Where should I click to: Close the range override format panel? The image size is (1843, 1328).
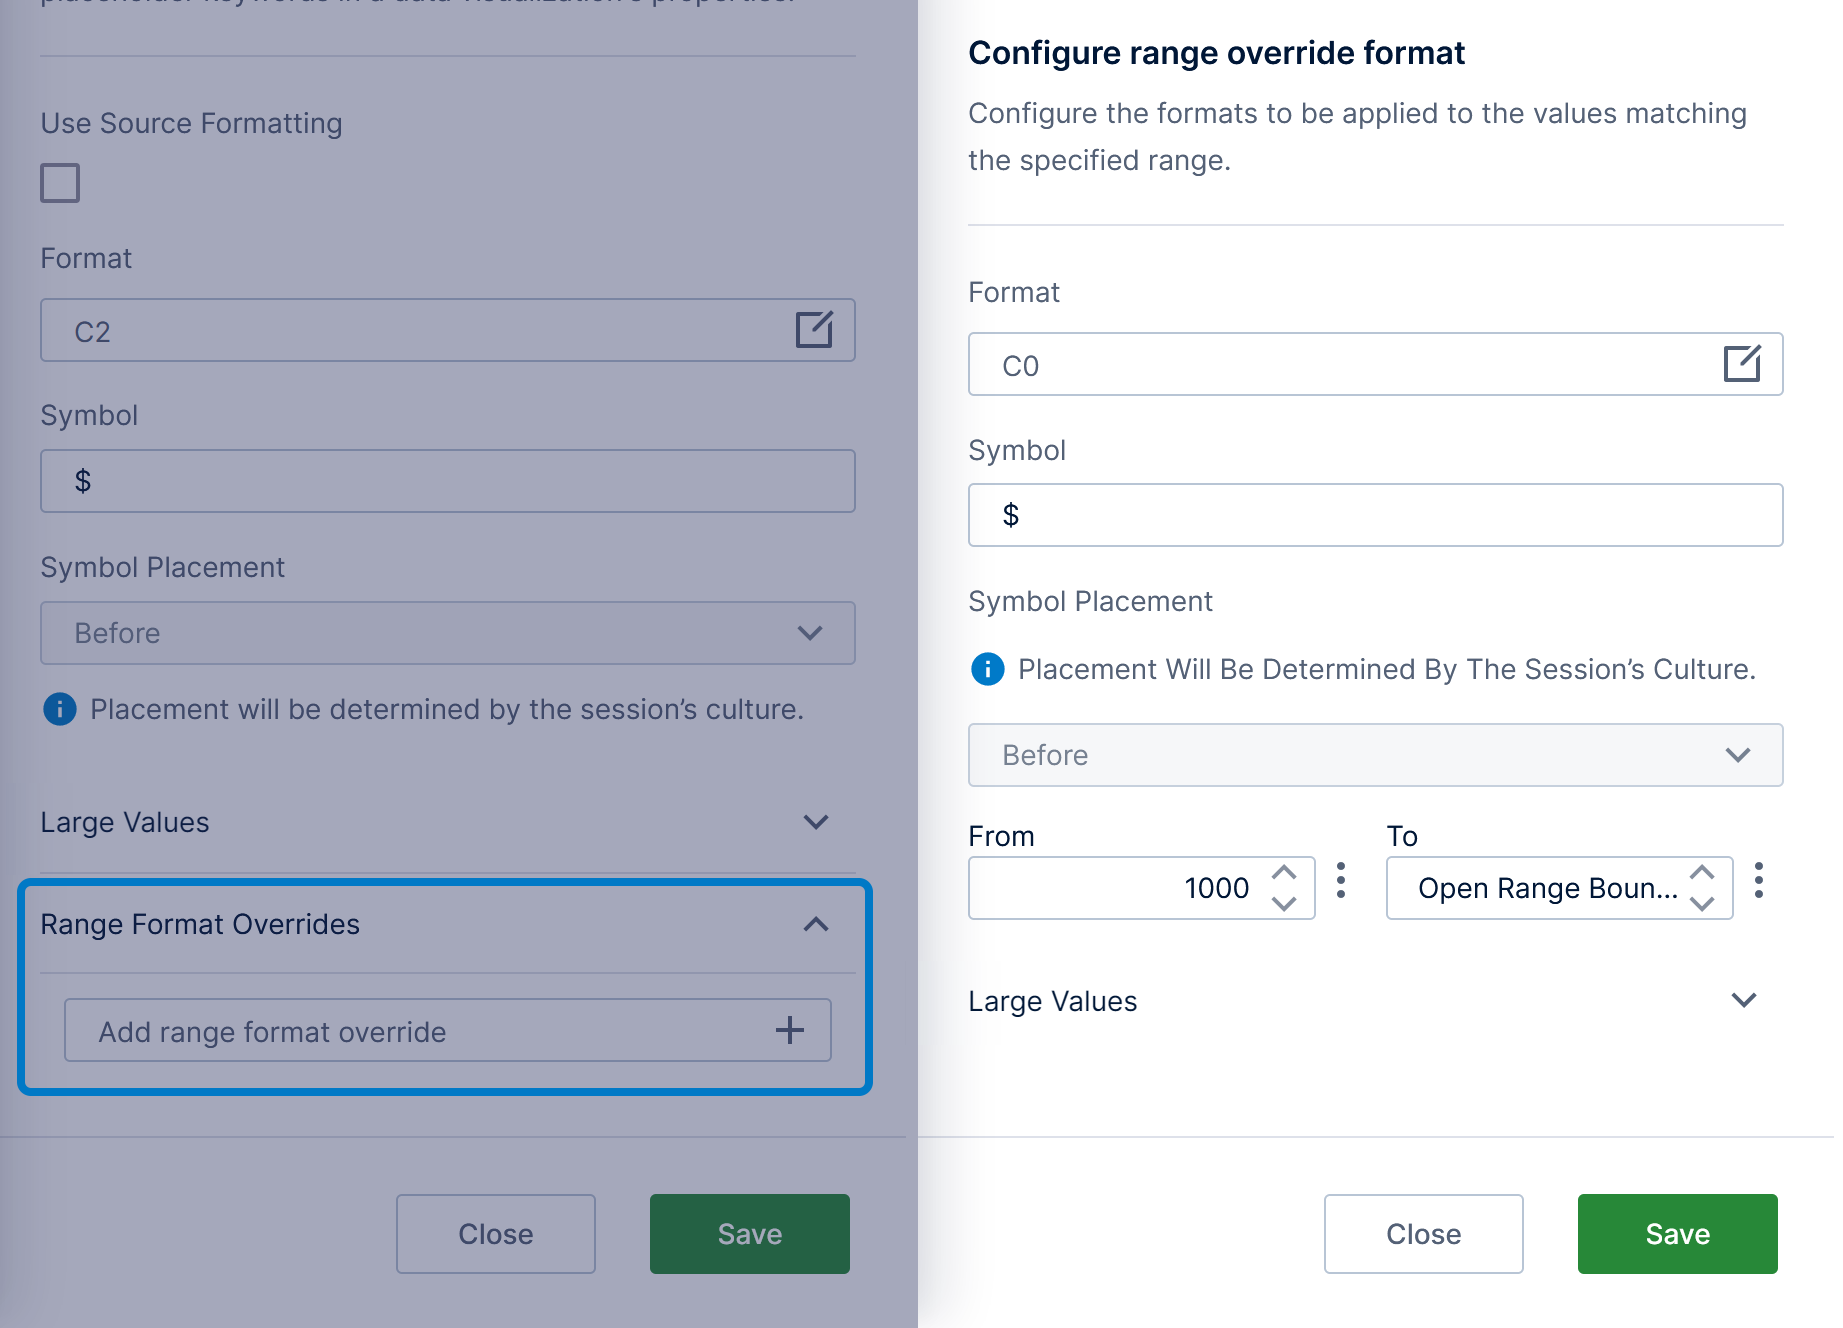(1423, 1234)
